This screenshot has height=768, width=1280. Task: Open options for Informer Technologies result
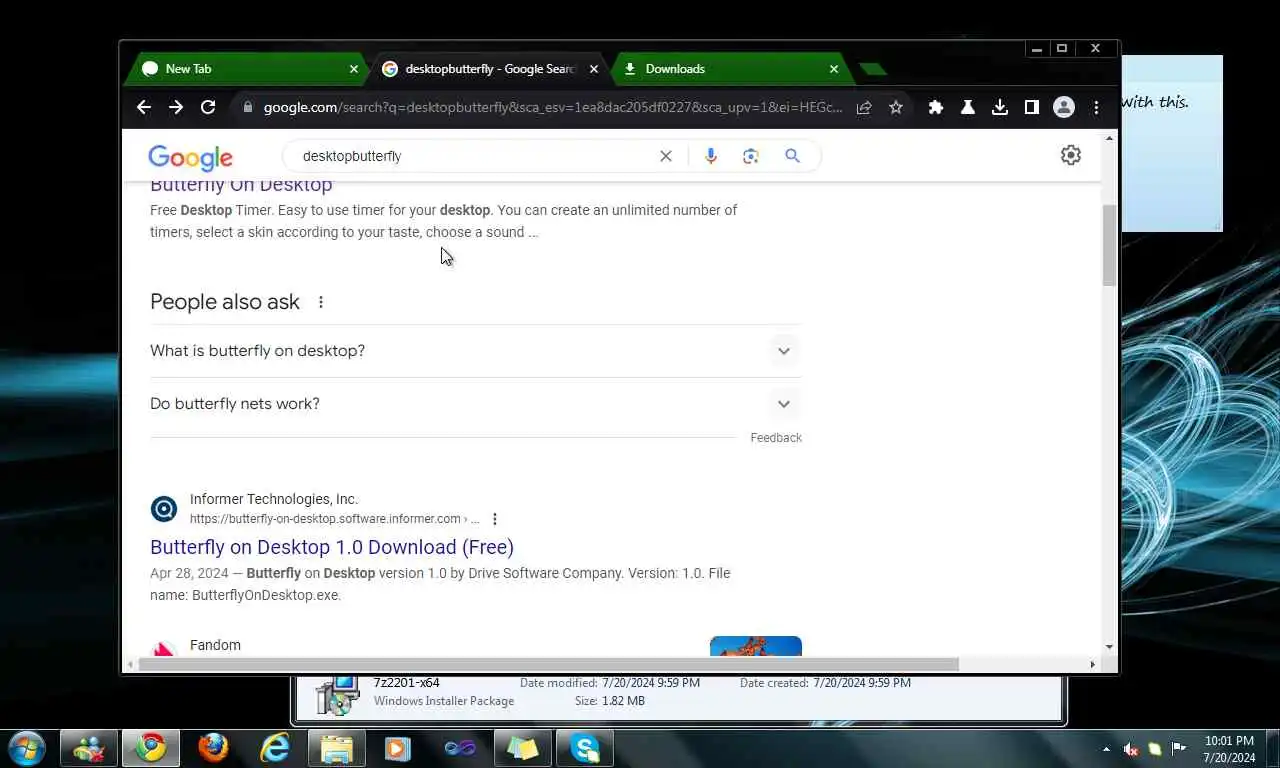pyautogui.click(x=494, y=519)
